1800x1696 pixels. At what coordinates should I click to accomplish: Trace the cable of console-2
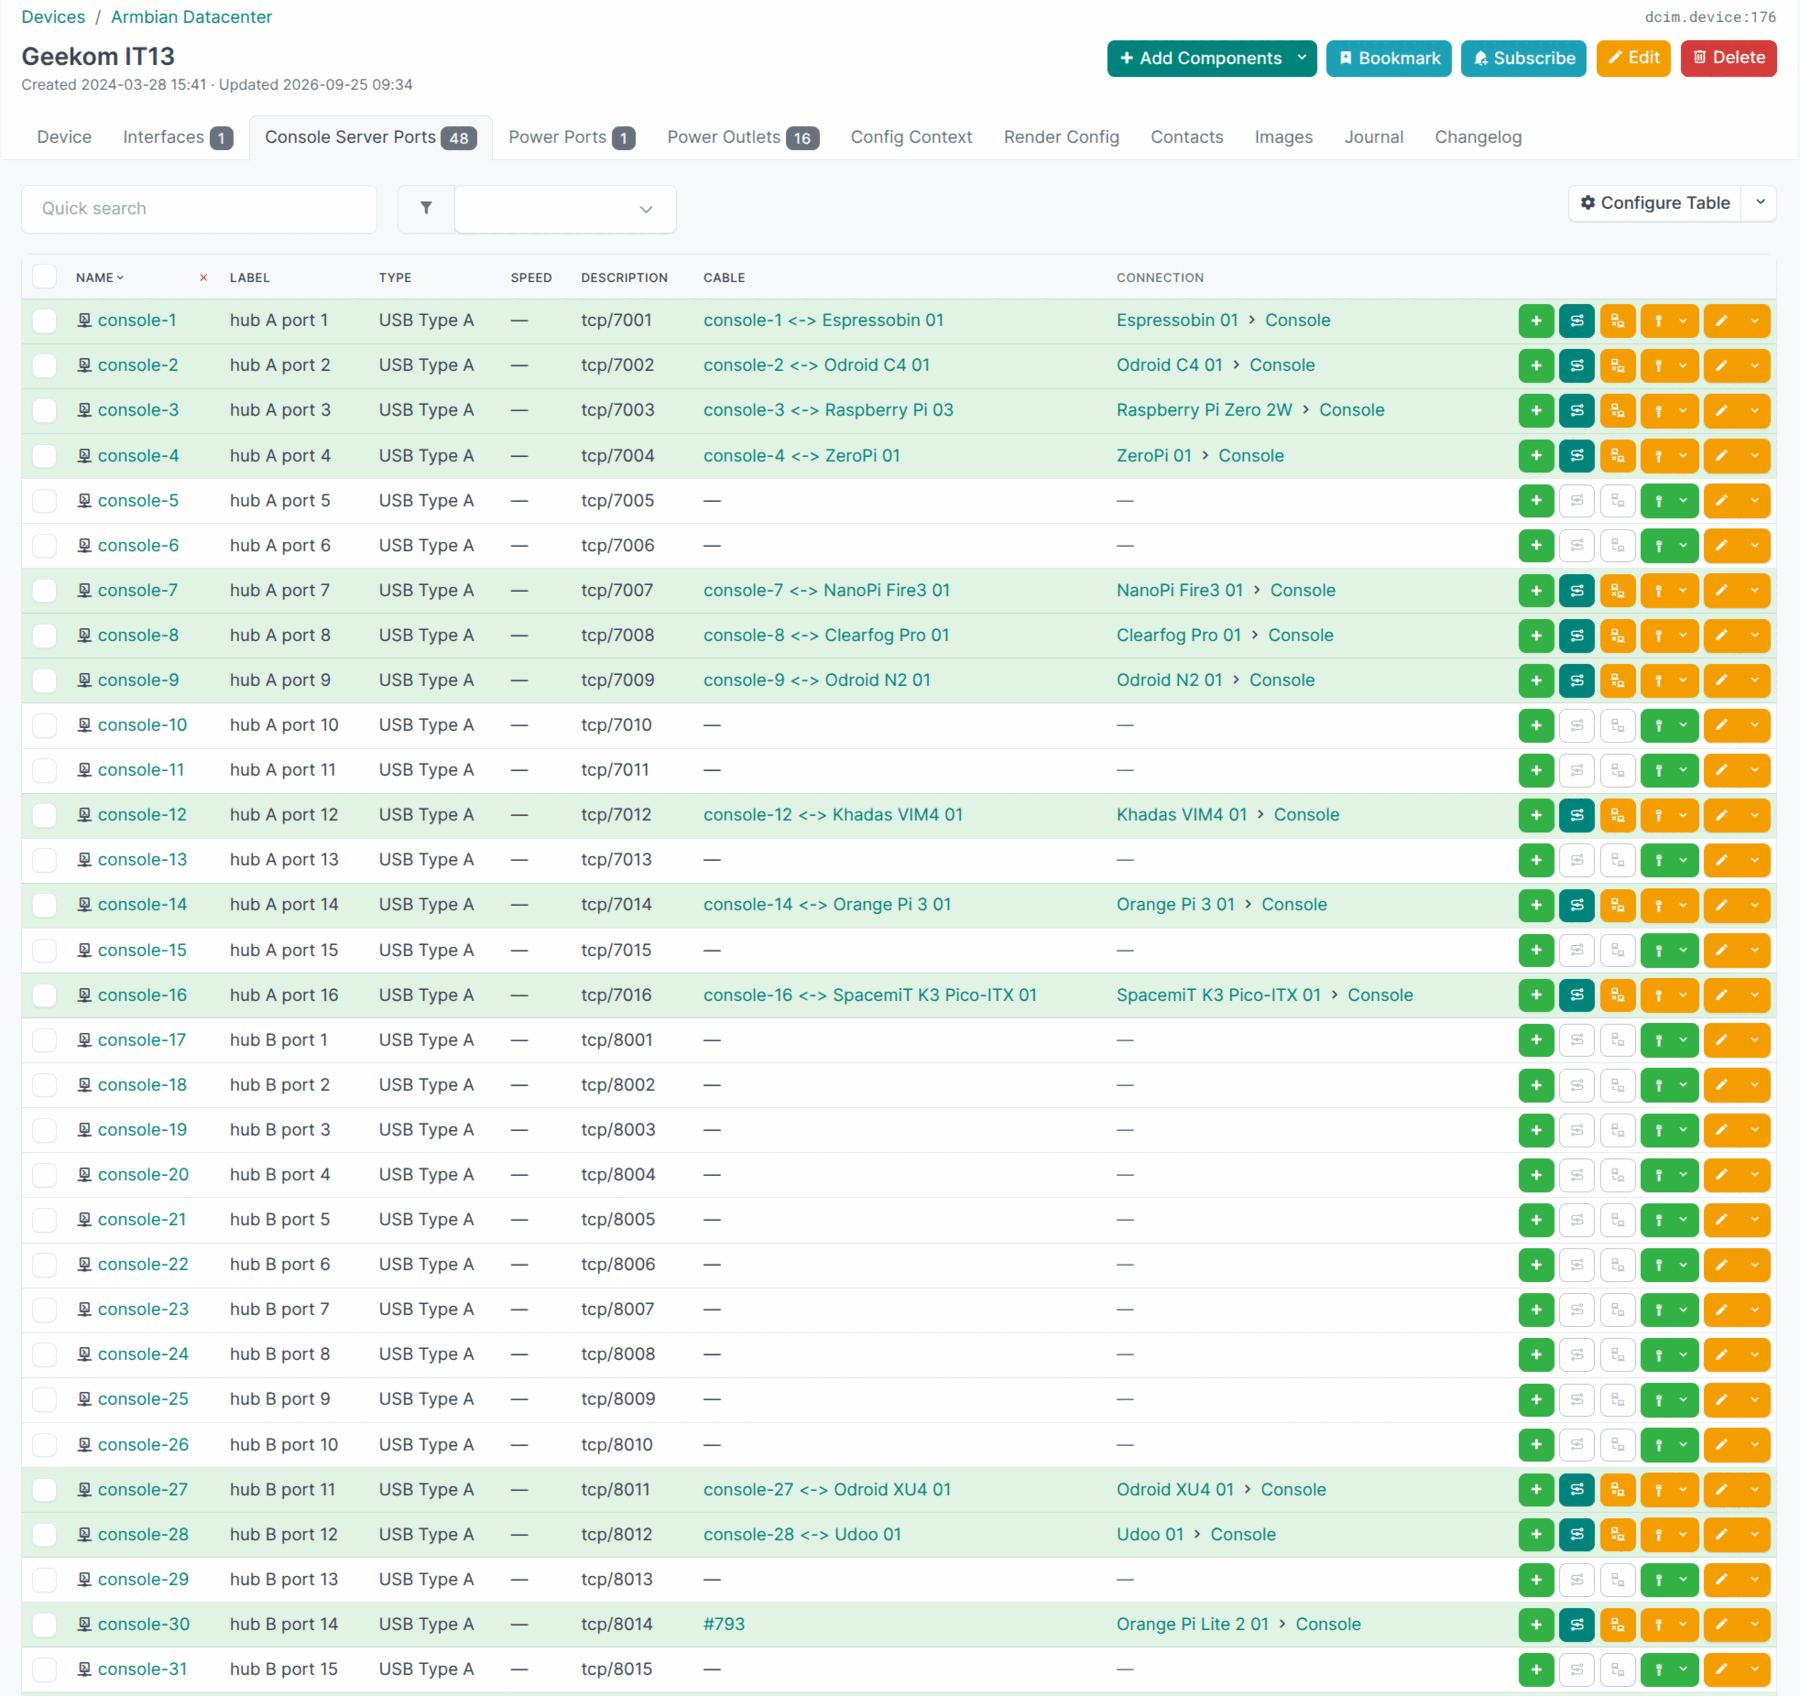1577,366
